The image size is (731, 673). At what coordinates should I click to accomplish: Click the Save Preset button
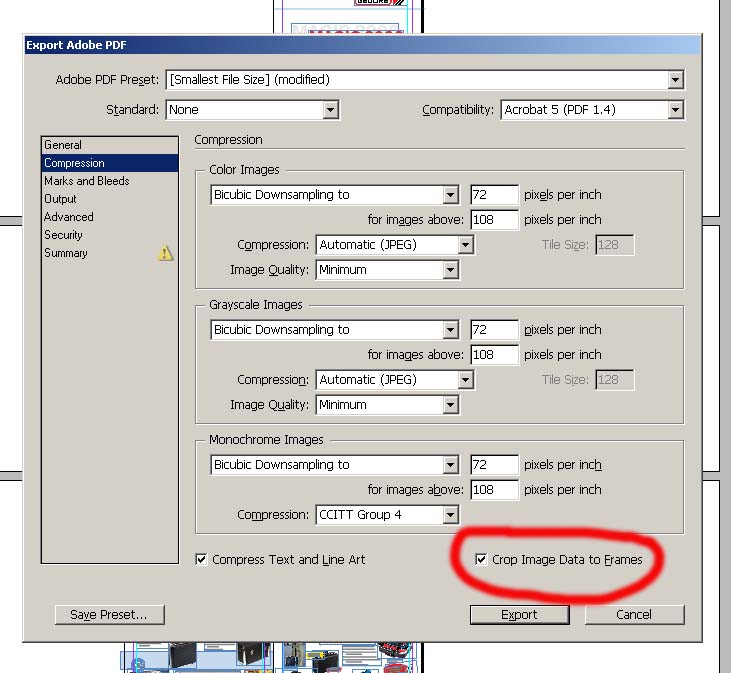pyautogui.click(x=109, y=615)
